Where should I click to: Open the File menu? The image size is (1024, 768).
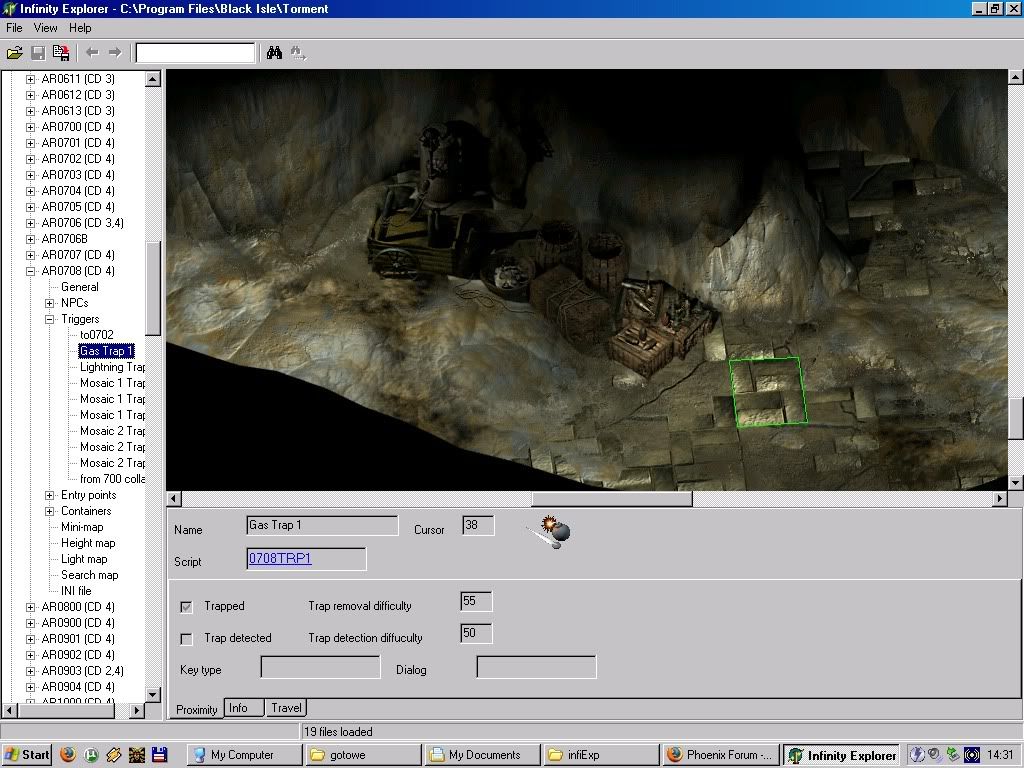(x=14, y=27)
